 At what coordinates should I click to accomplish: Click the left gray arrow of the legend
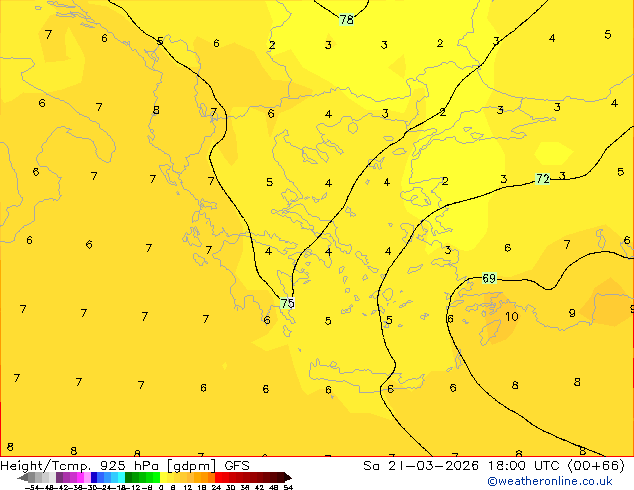[23, 477]
